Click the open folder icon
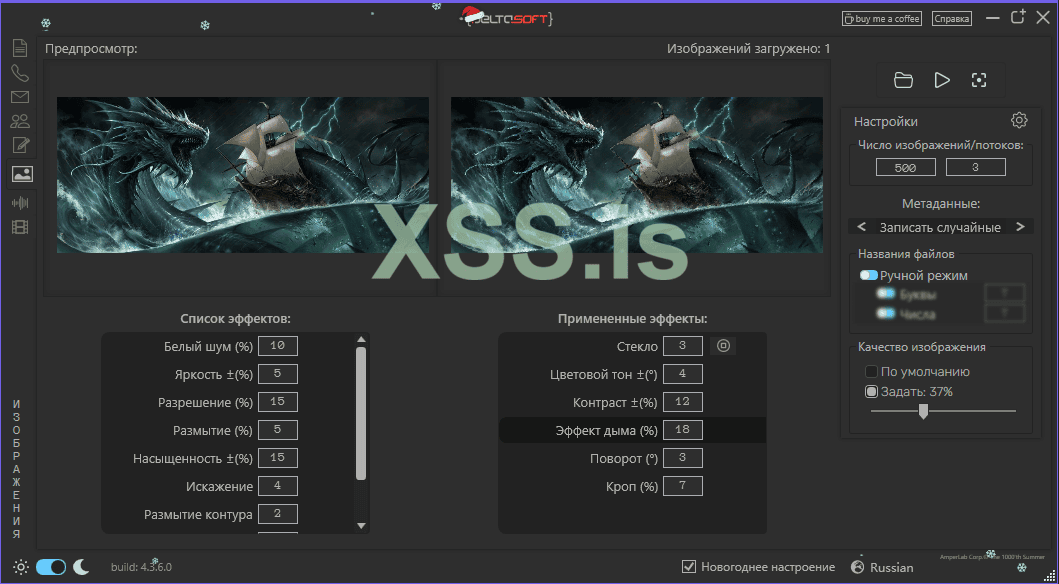 [903, 80]
